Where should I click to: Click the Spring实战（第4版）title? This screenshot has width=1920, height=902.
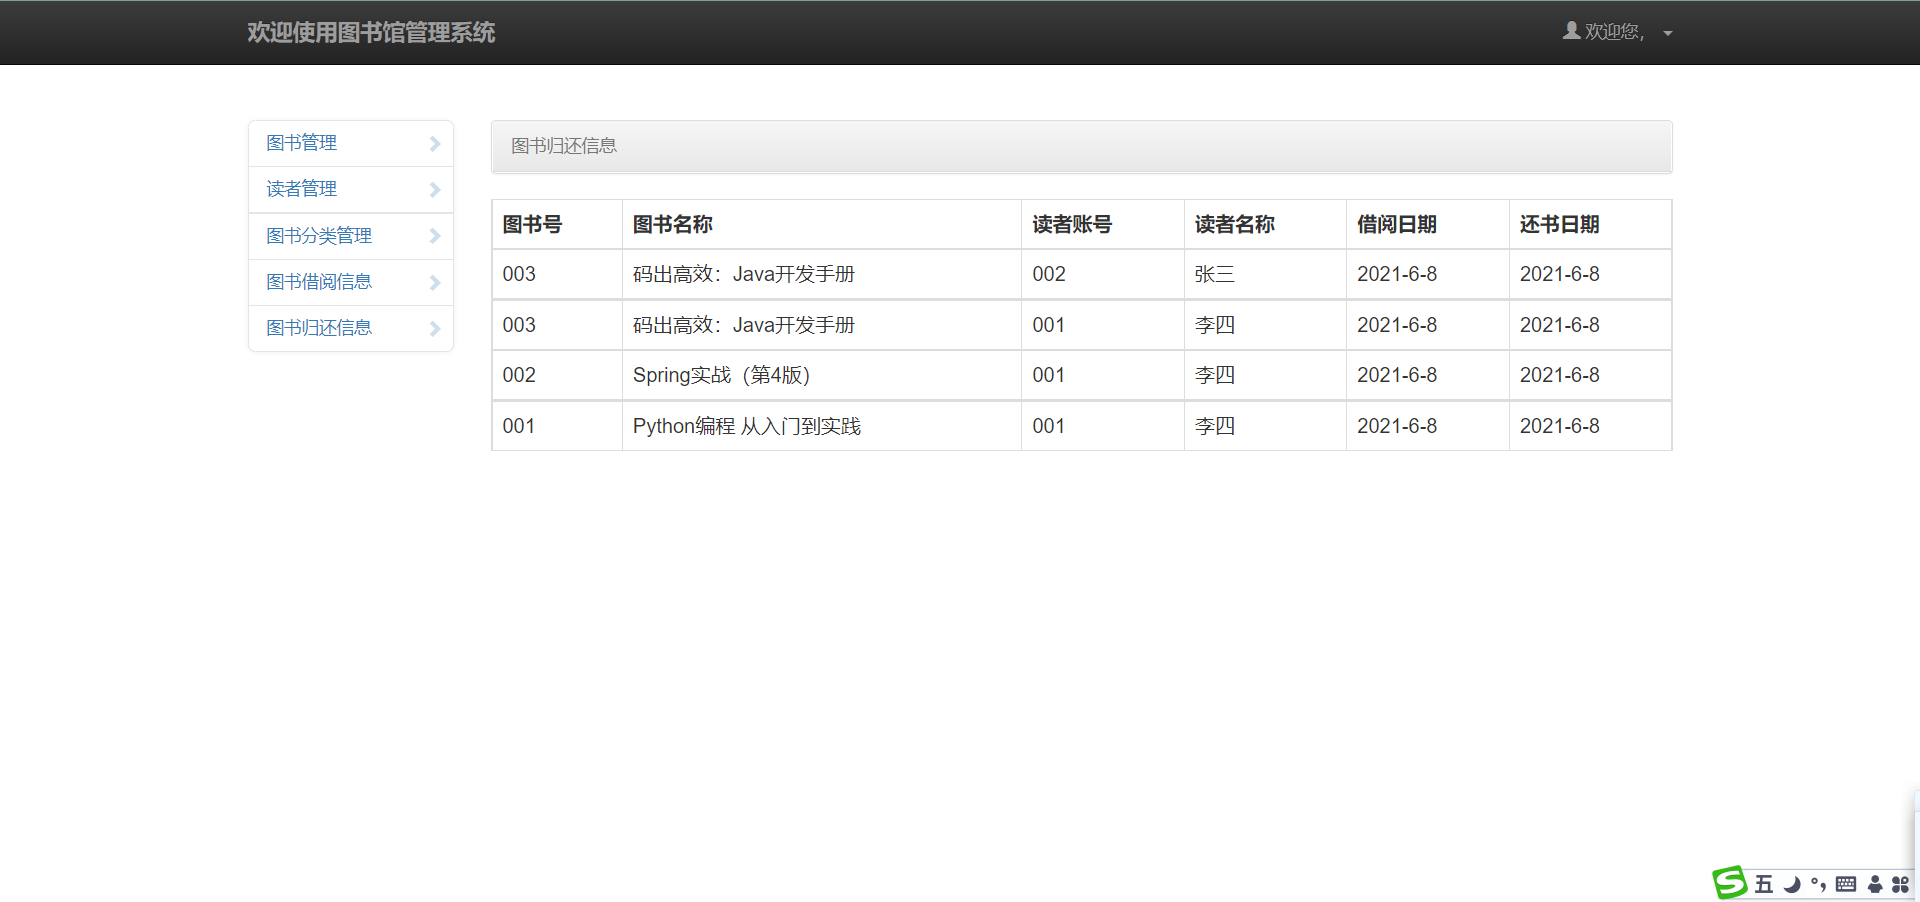pos(722,375)
